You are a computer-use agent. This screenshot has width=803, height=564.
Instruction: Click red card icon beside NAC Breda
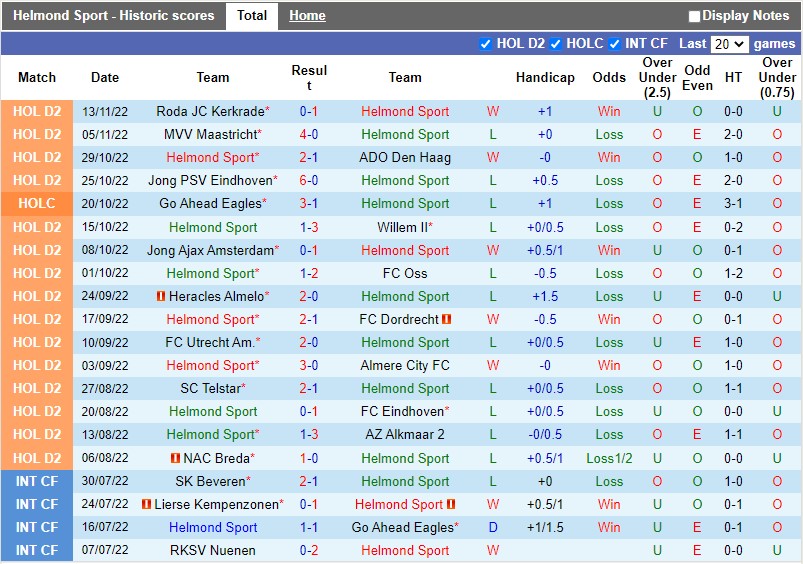(x=175, y=458)
